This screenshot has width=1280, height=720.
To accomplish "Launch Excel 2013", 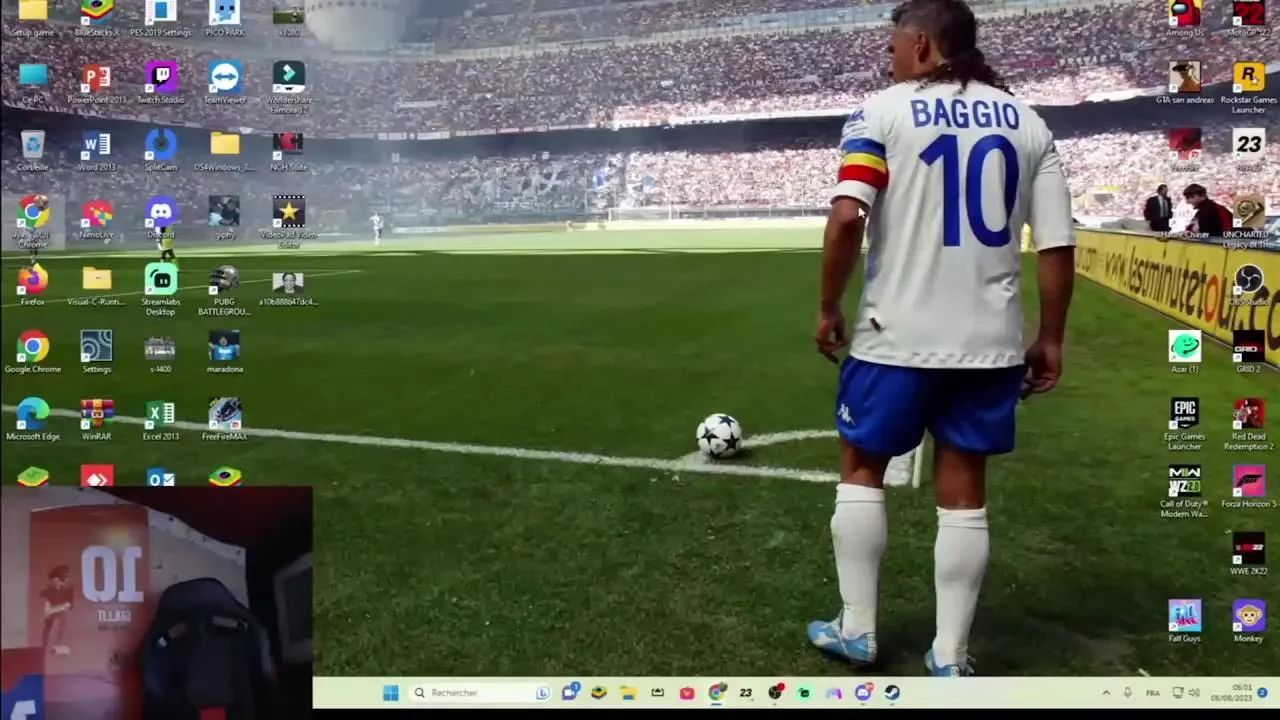I will pos(160,419).
